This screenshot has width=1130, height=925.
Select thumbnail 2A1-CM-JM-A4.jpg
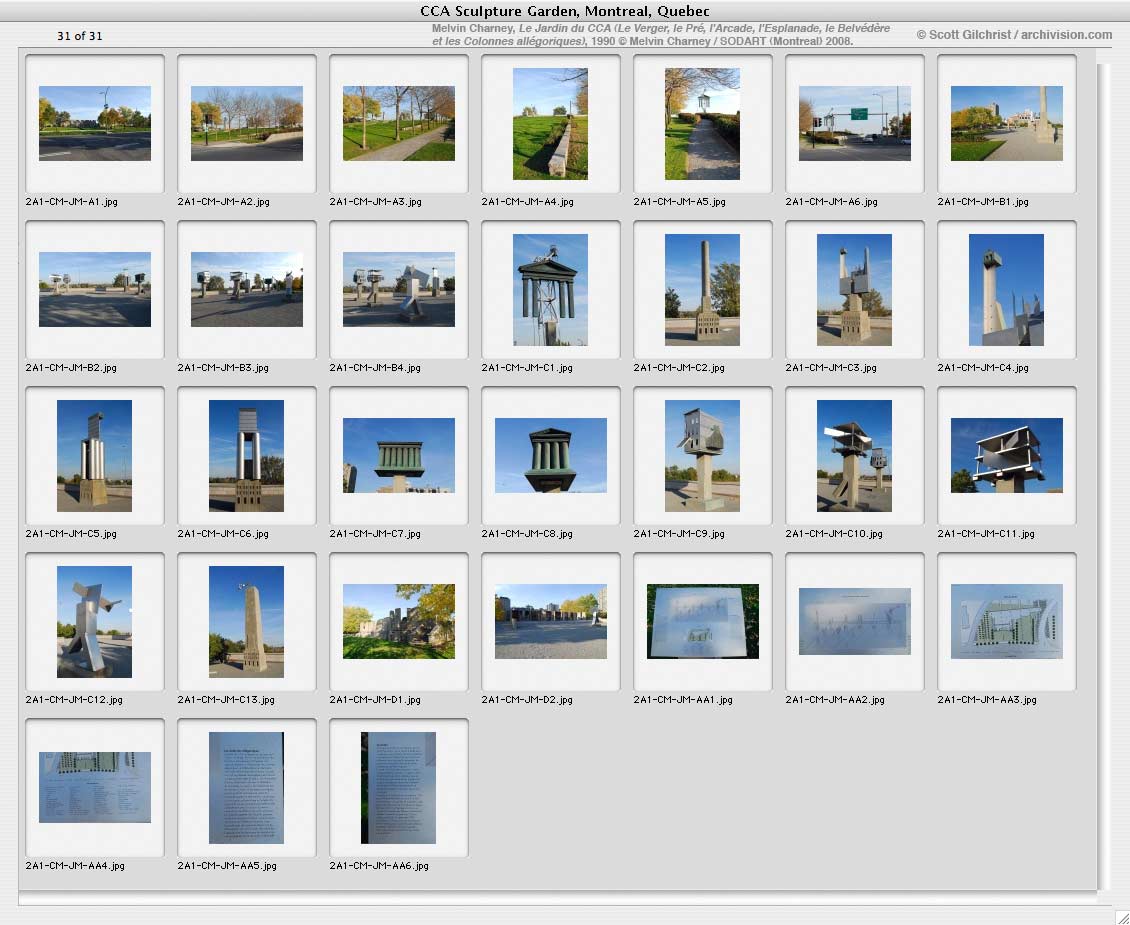[550, 123]
